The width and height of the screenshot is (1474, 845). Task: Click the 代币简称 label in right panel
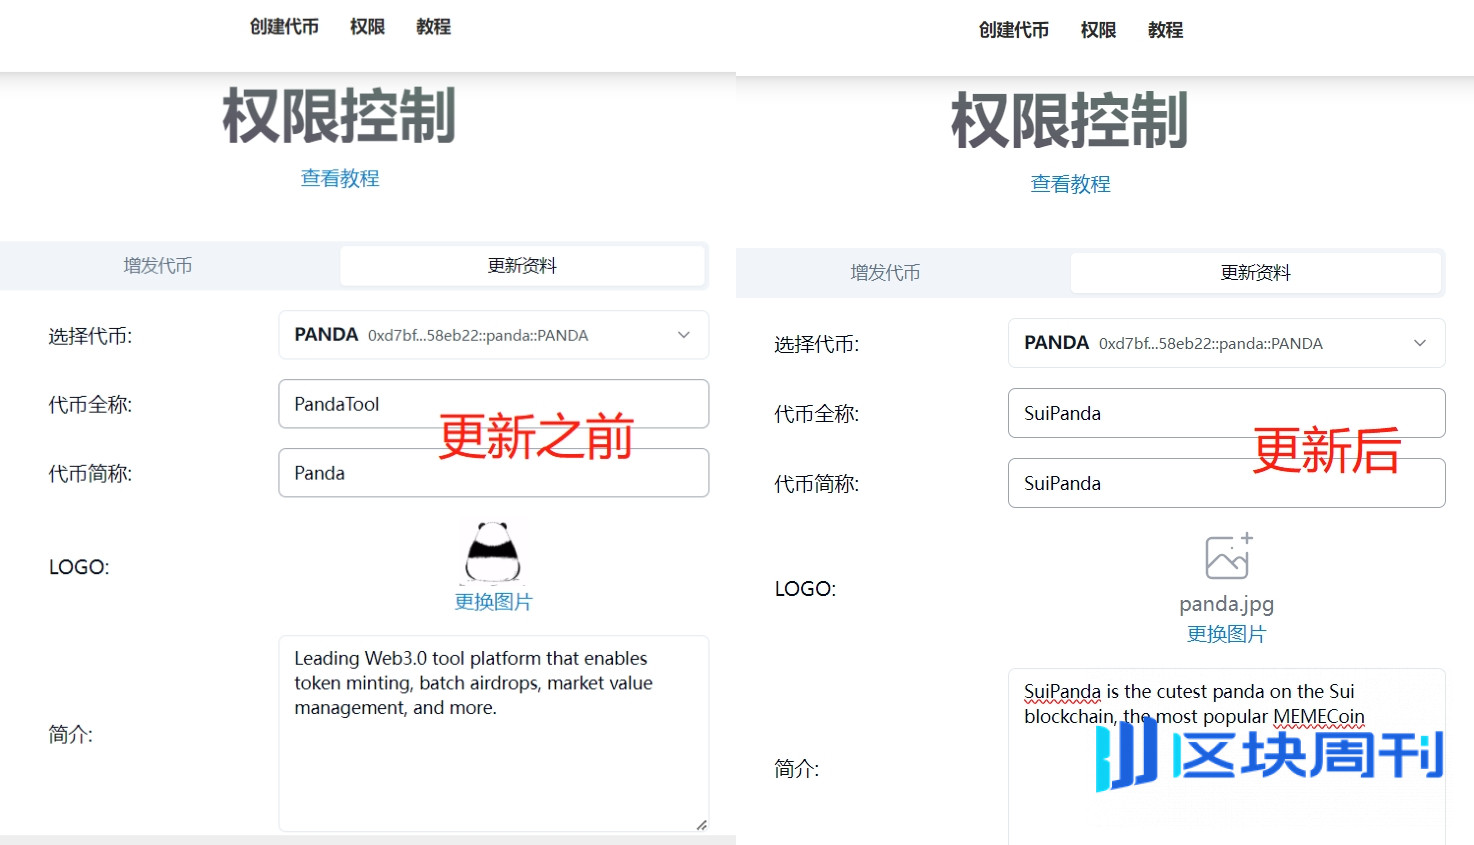point(817,484)
